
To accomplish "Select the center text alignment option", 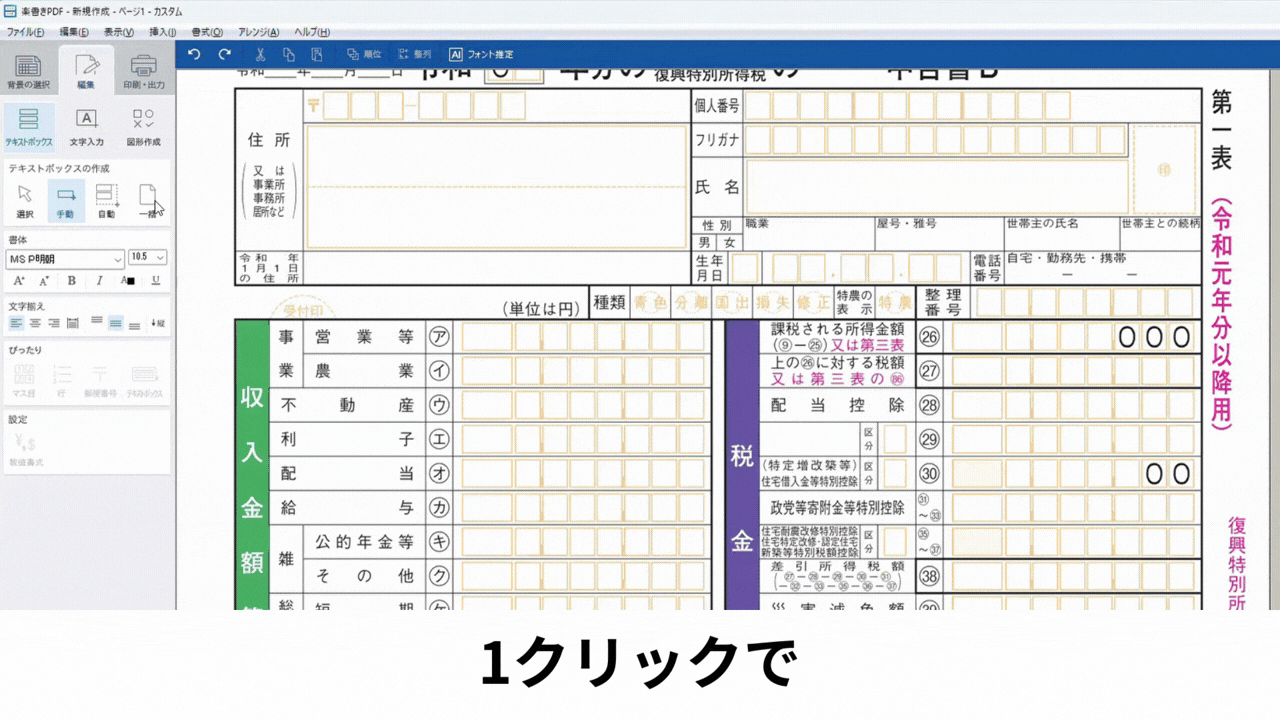I will [x=34, y=322].
